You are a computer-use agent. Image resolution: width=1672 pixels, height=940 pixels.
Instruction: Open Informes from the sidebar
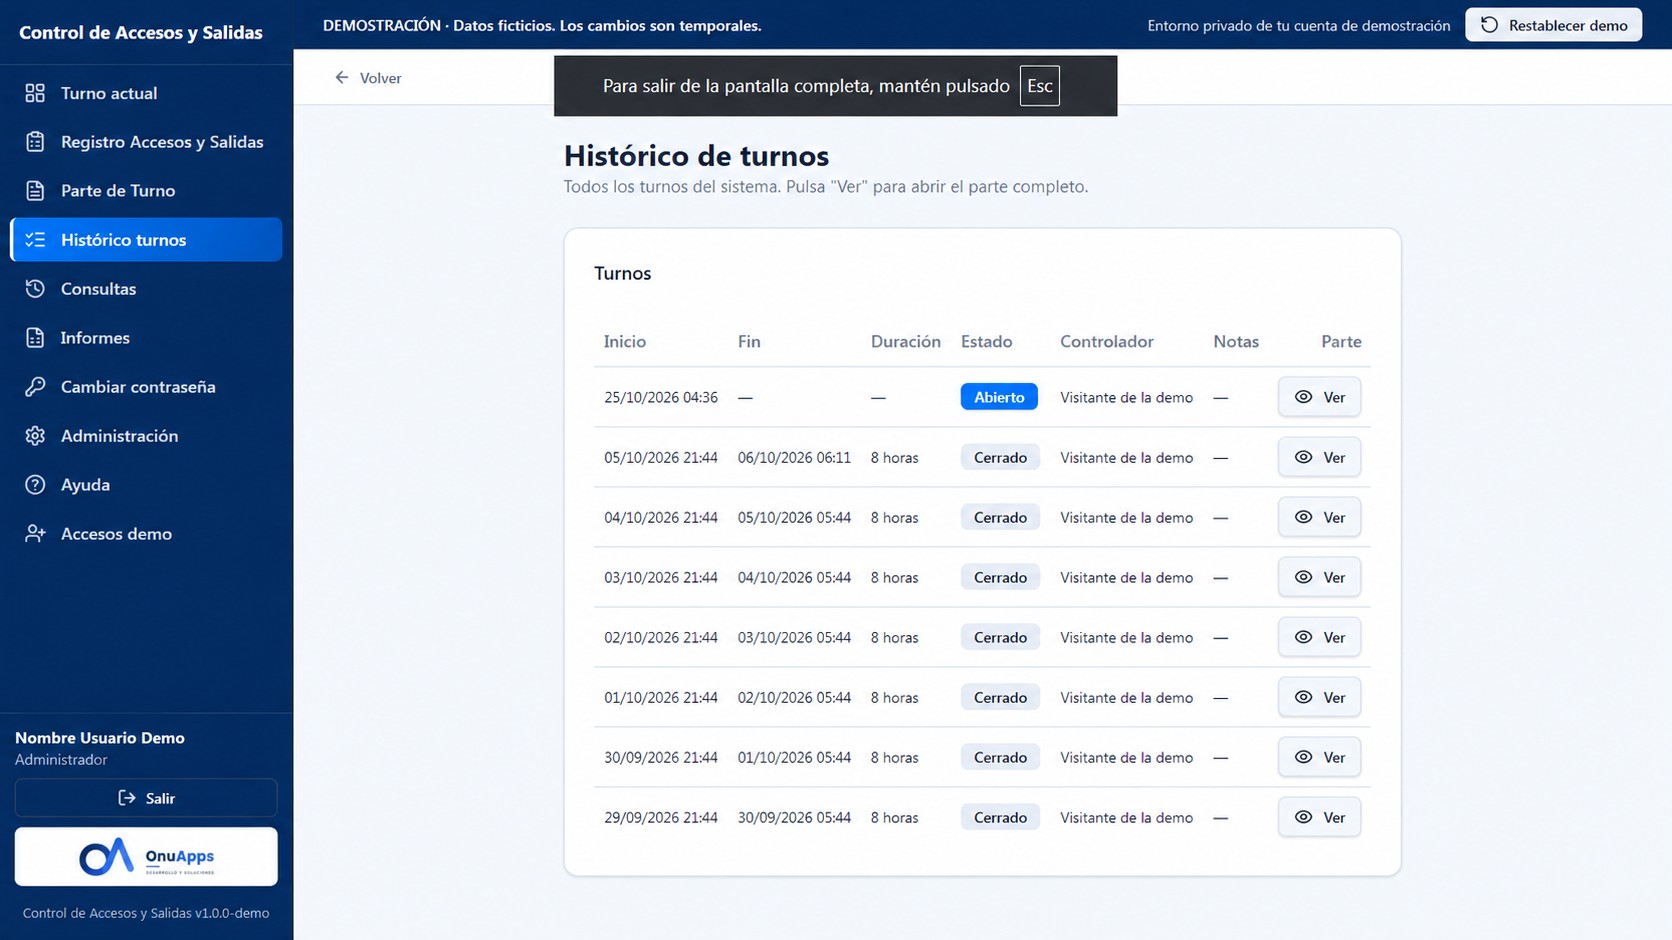pyautogui.click(x=146, y=338)
